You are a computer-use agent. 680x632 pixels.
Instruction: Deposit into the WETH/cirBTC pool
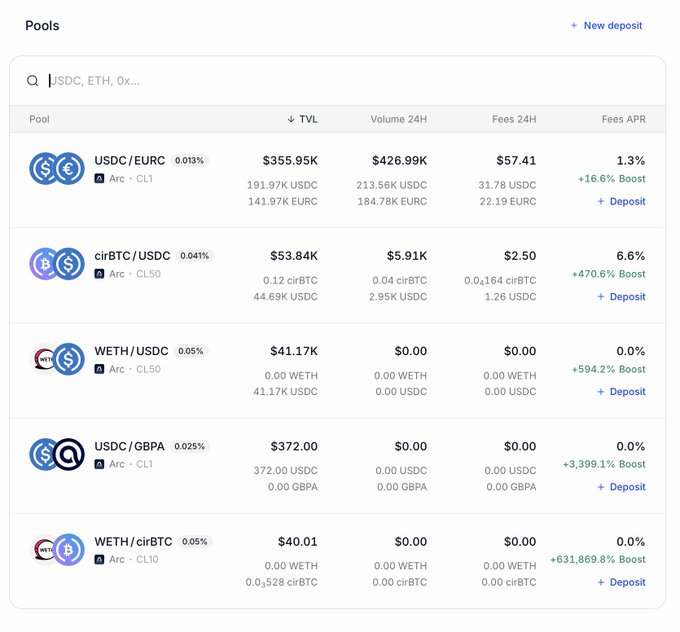coord(621,582)
